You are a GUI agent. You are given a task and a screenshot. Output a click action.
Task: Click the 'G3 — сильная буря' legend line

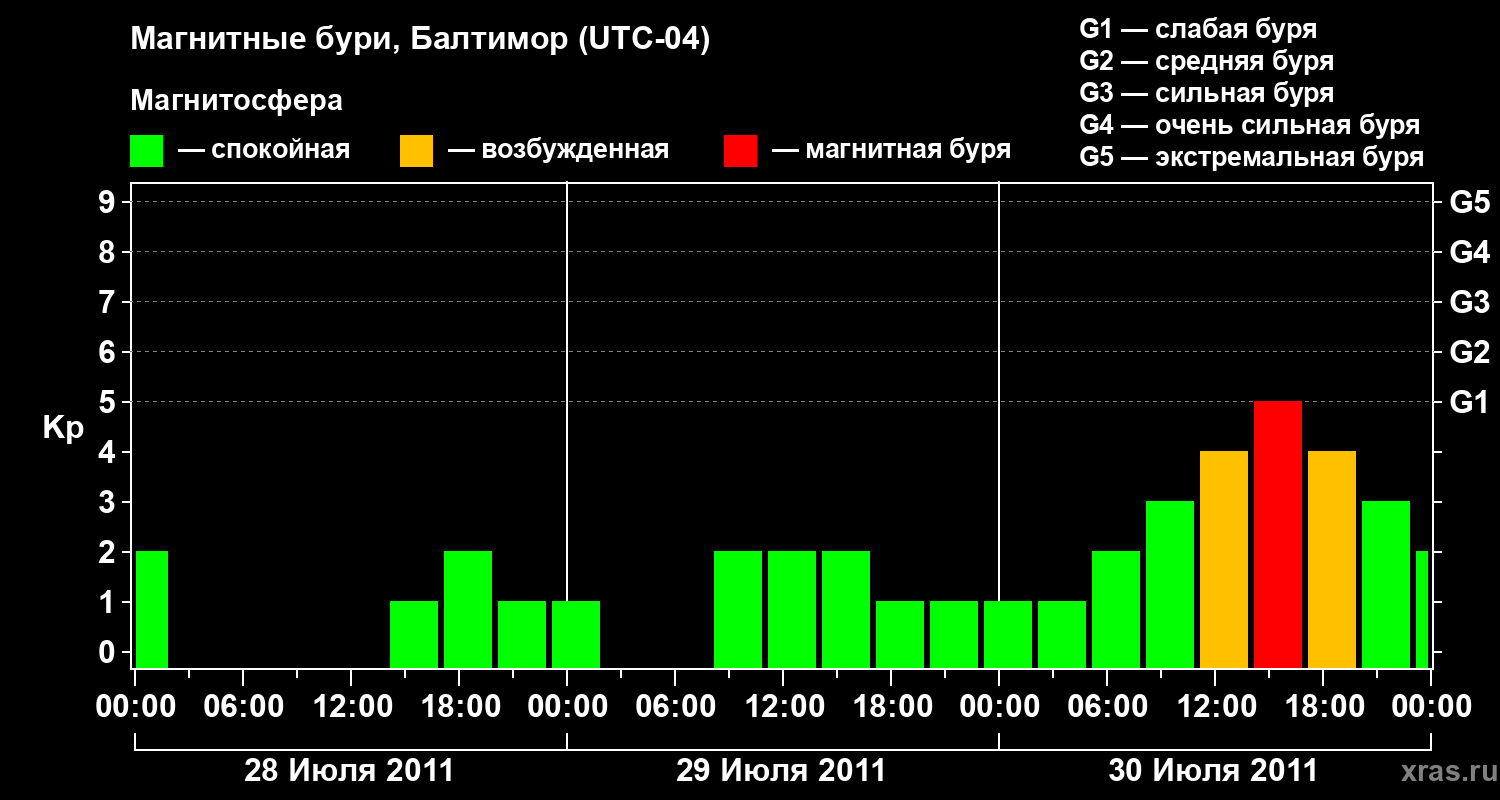pyautogui.click(x=1207, y=93)
